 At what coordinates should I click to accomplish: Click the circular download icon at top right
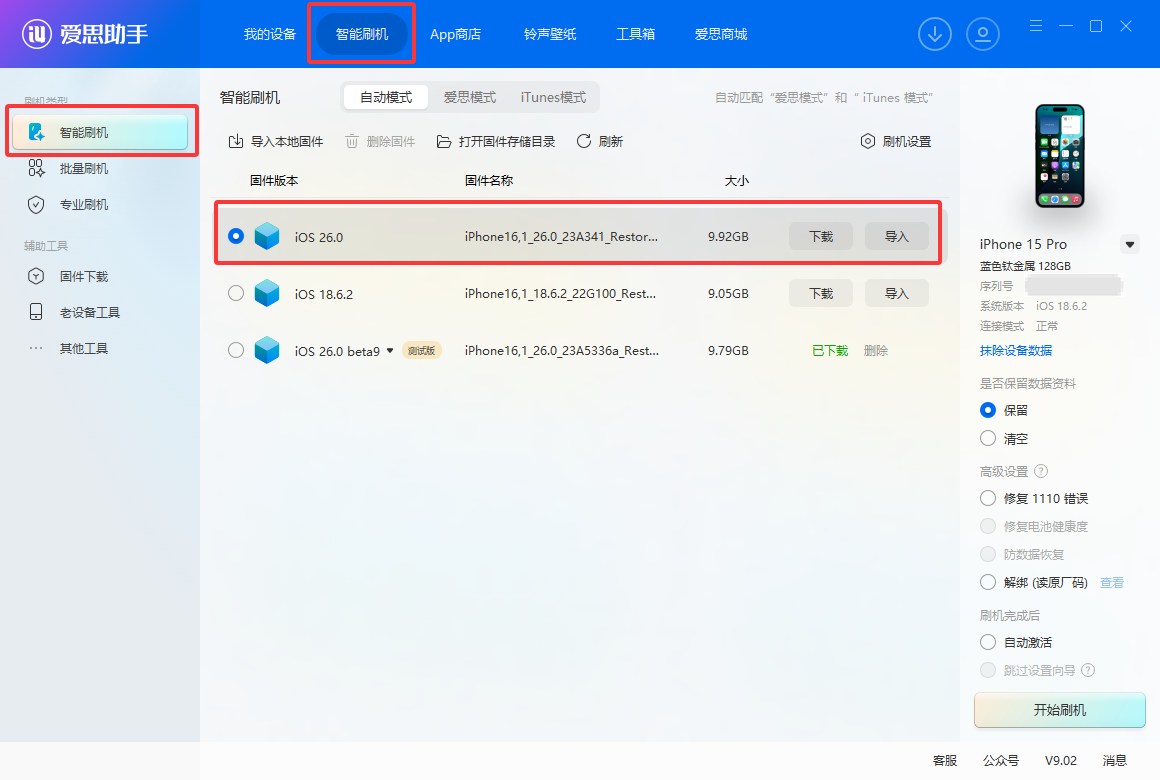(x=935, y=33)
